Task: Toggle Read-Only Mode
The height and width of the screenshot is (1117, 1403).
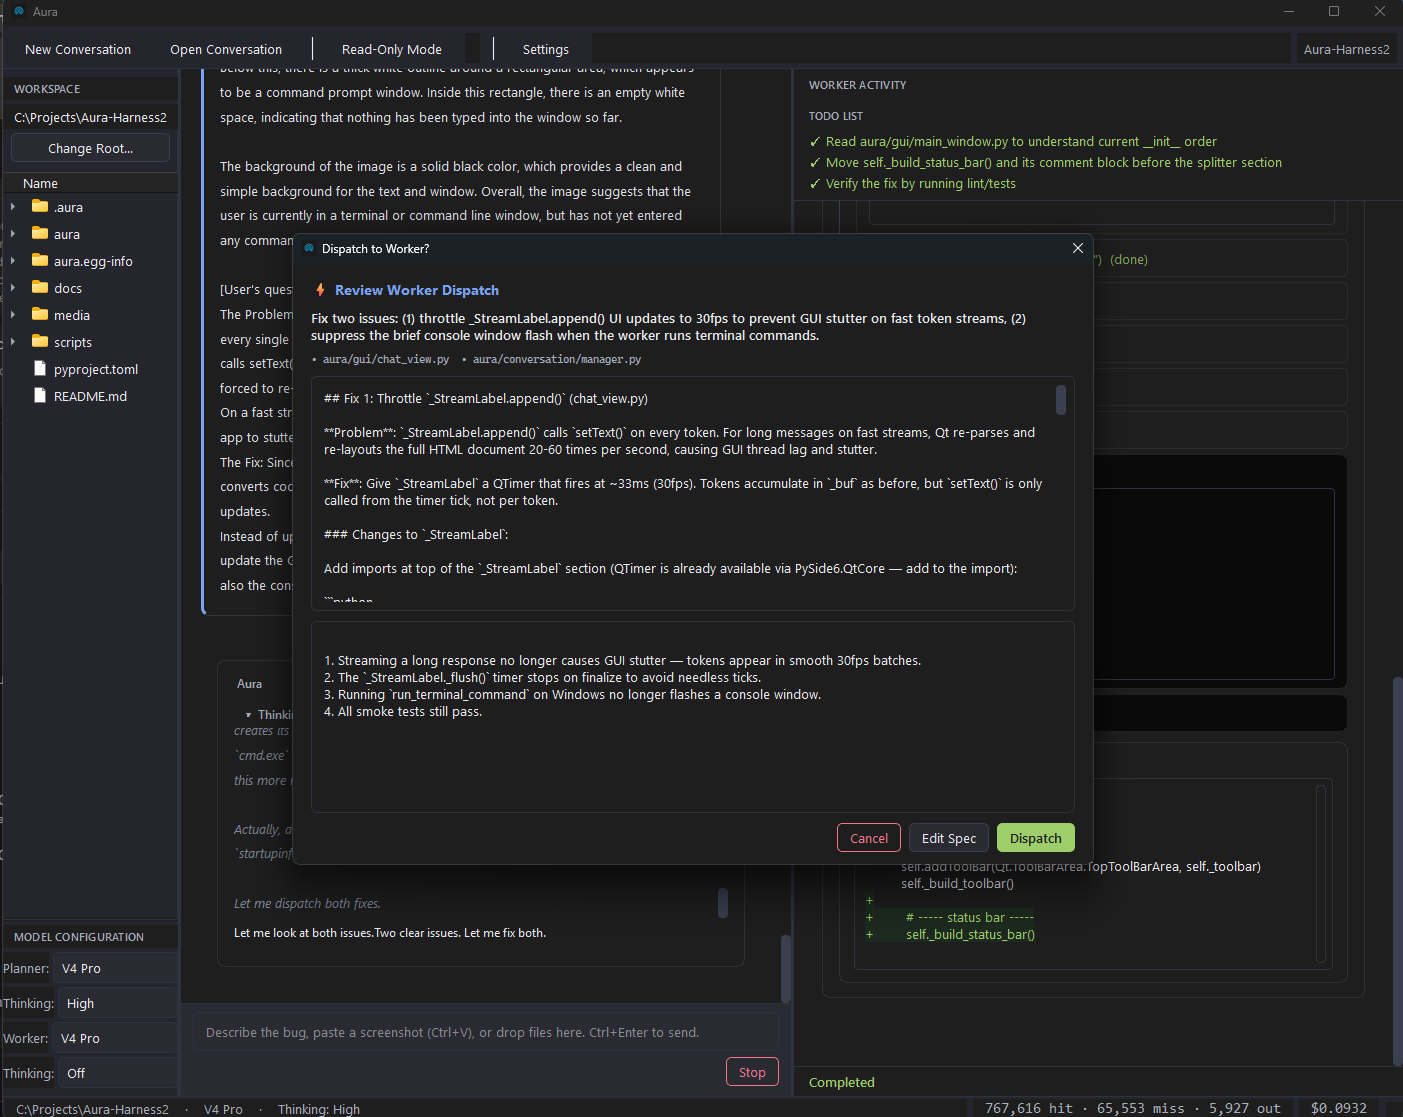Action: pyautogui.click(x=392, y=49)
